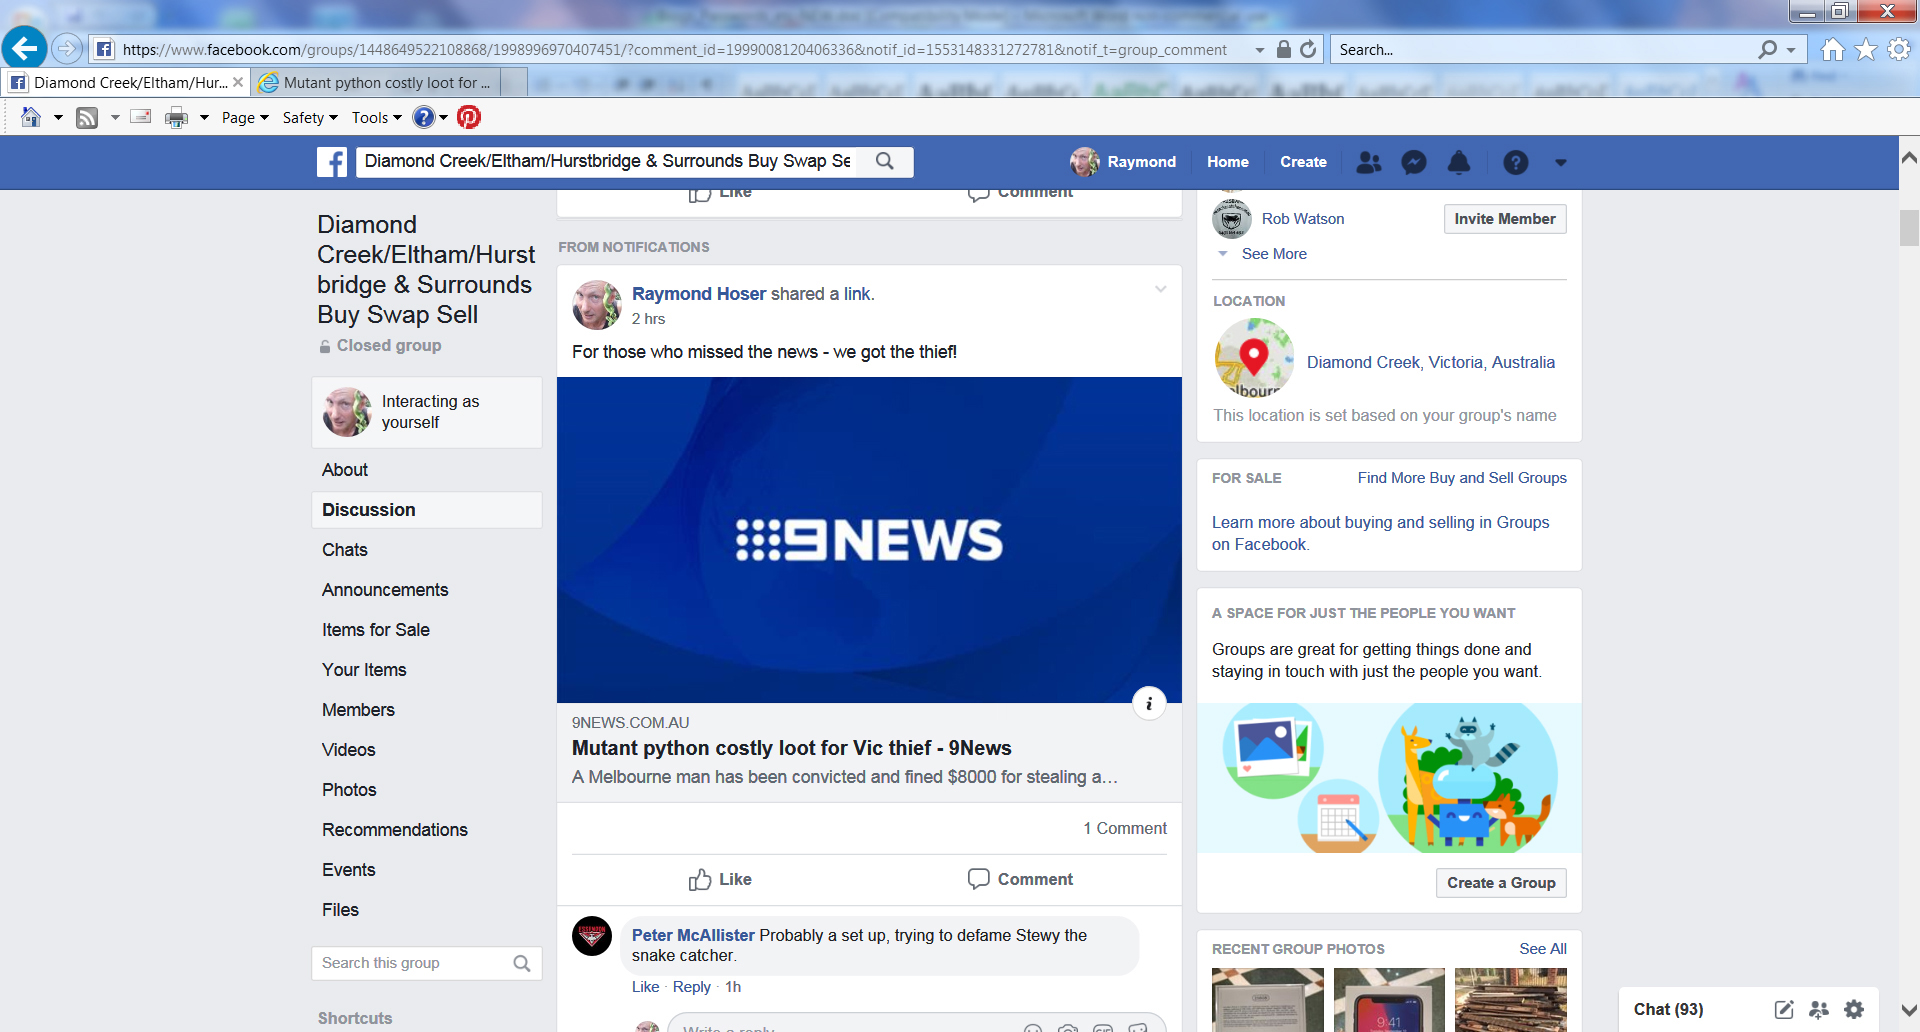Open Announcements in group sidebar
The height and width of the screenshot is (1032, 1920).
pos(385,590)
